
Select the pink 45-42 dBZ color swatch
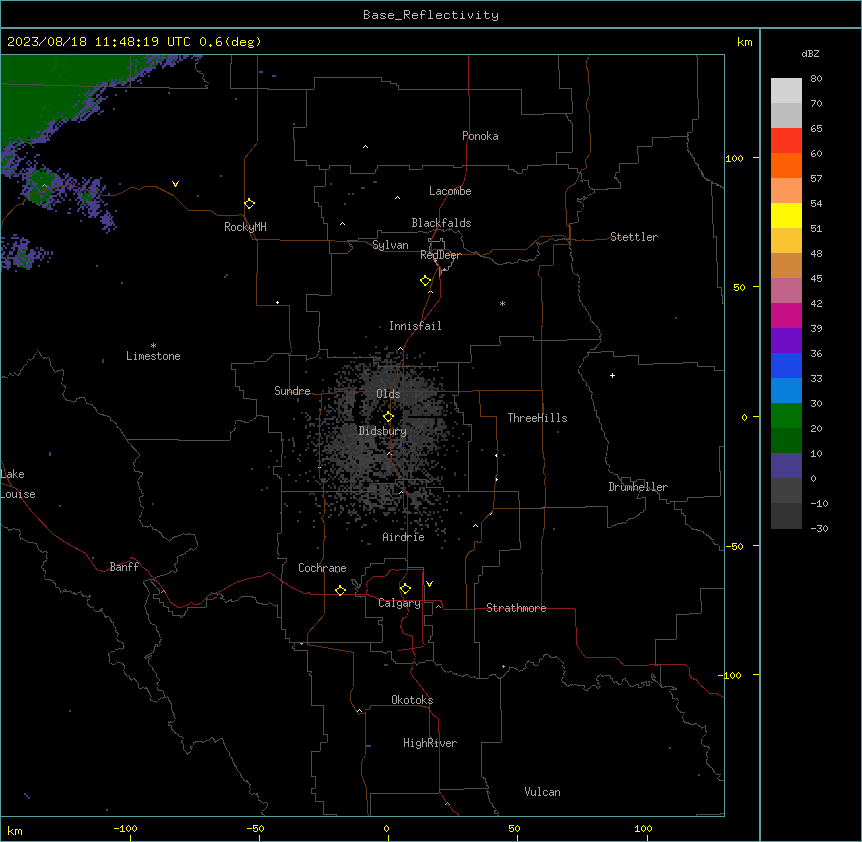coord(786,291)
